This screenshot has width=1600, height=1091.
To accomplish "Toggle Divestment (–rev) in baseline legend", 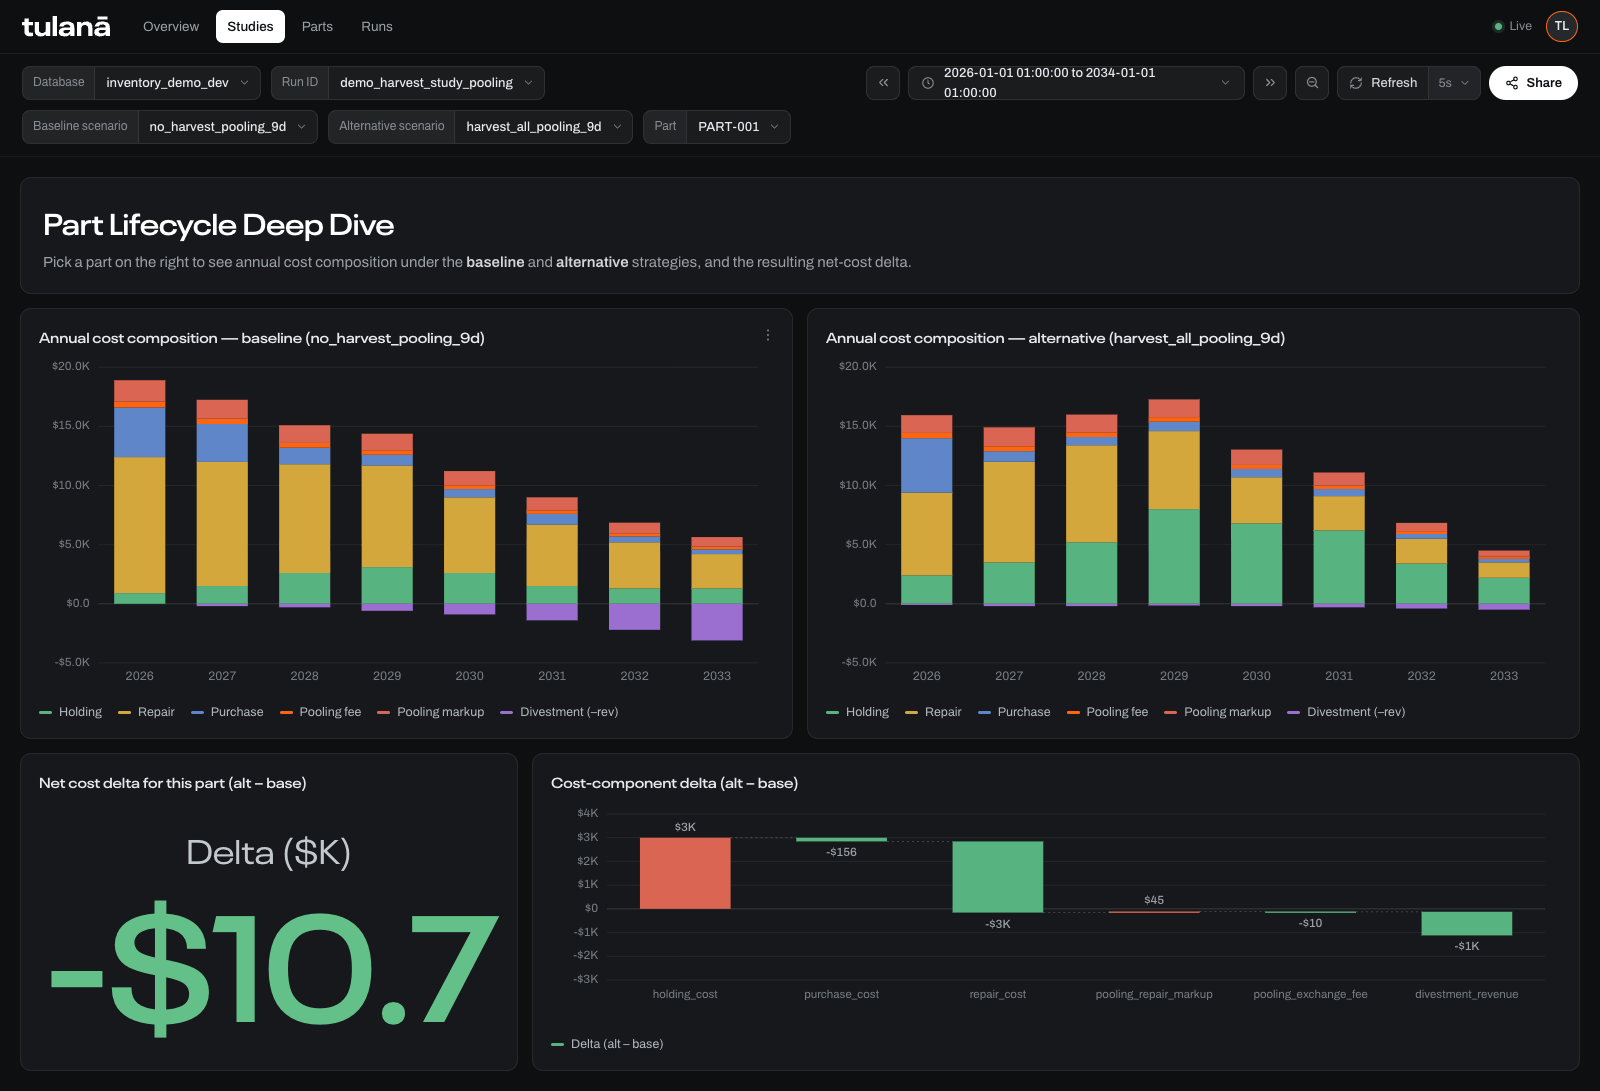I will 559,712.
